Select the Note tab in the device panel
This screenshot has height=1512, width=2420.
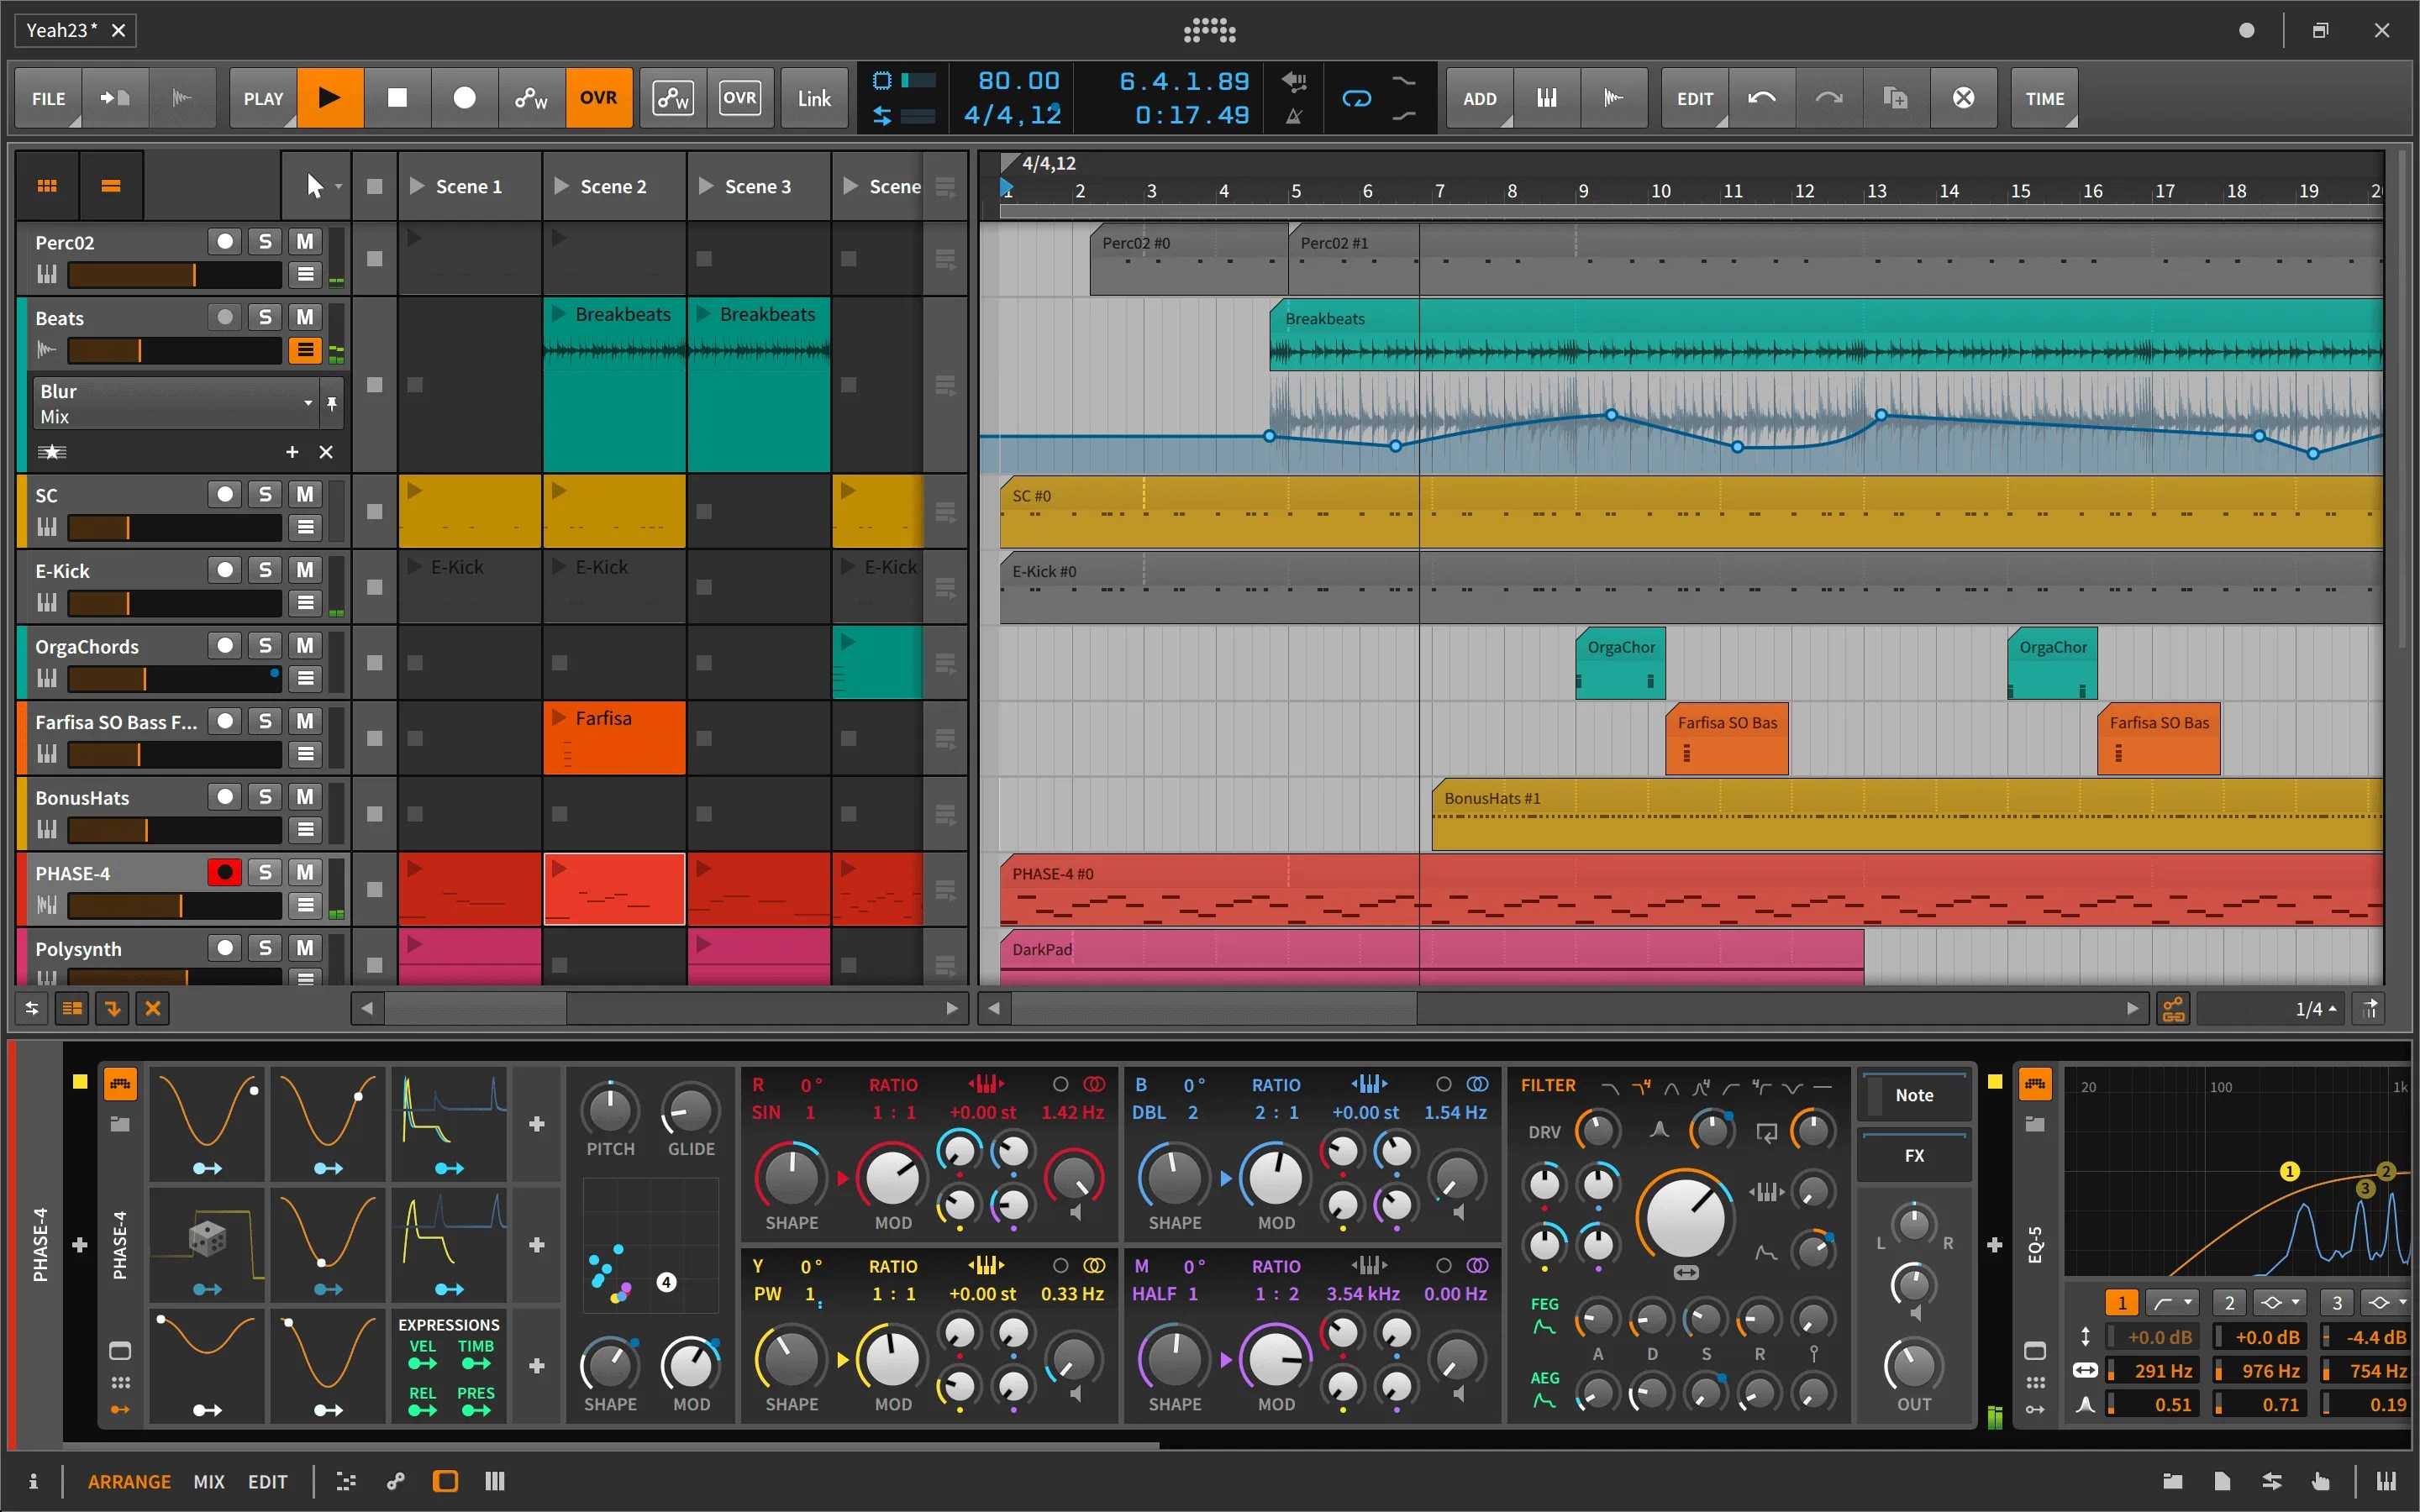[x=1913, y=1095]
